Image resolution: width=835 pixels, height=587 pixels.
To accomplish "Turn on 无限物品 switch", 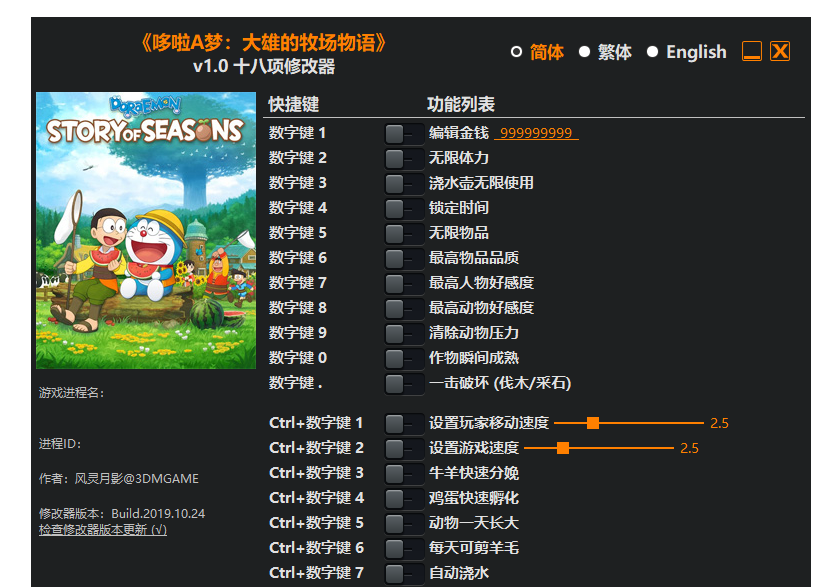I will (x=404, y=234).
